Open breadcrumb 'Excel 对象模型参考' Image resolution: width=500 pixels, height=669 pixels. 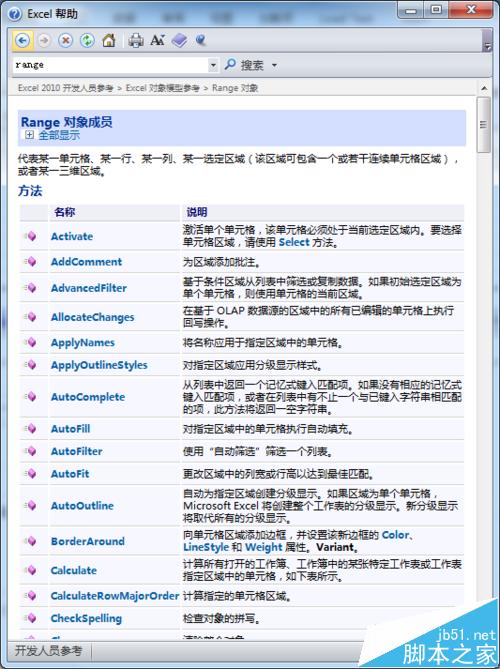[x=163, y=88]
